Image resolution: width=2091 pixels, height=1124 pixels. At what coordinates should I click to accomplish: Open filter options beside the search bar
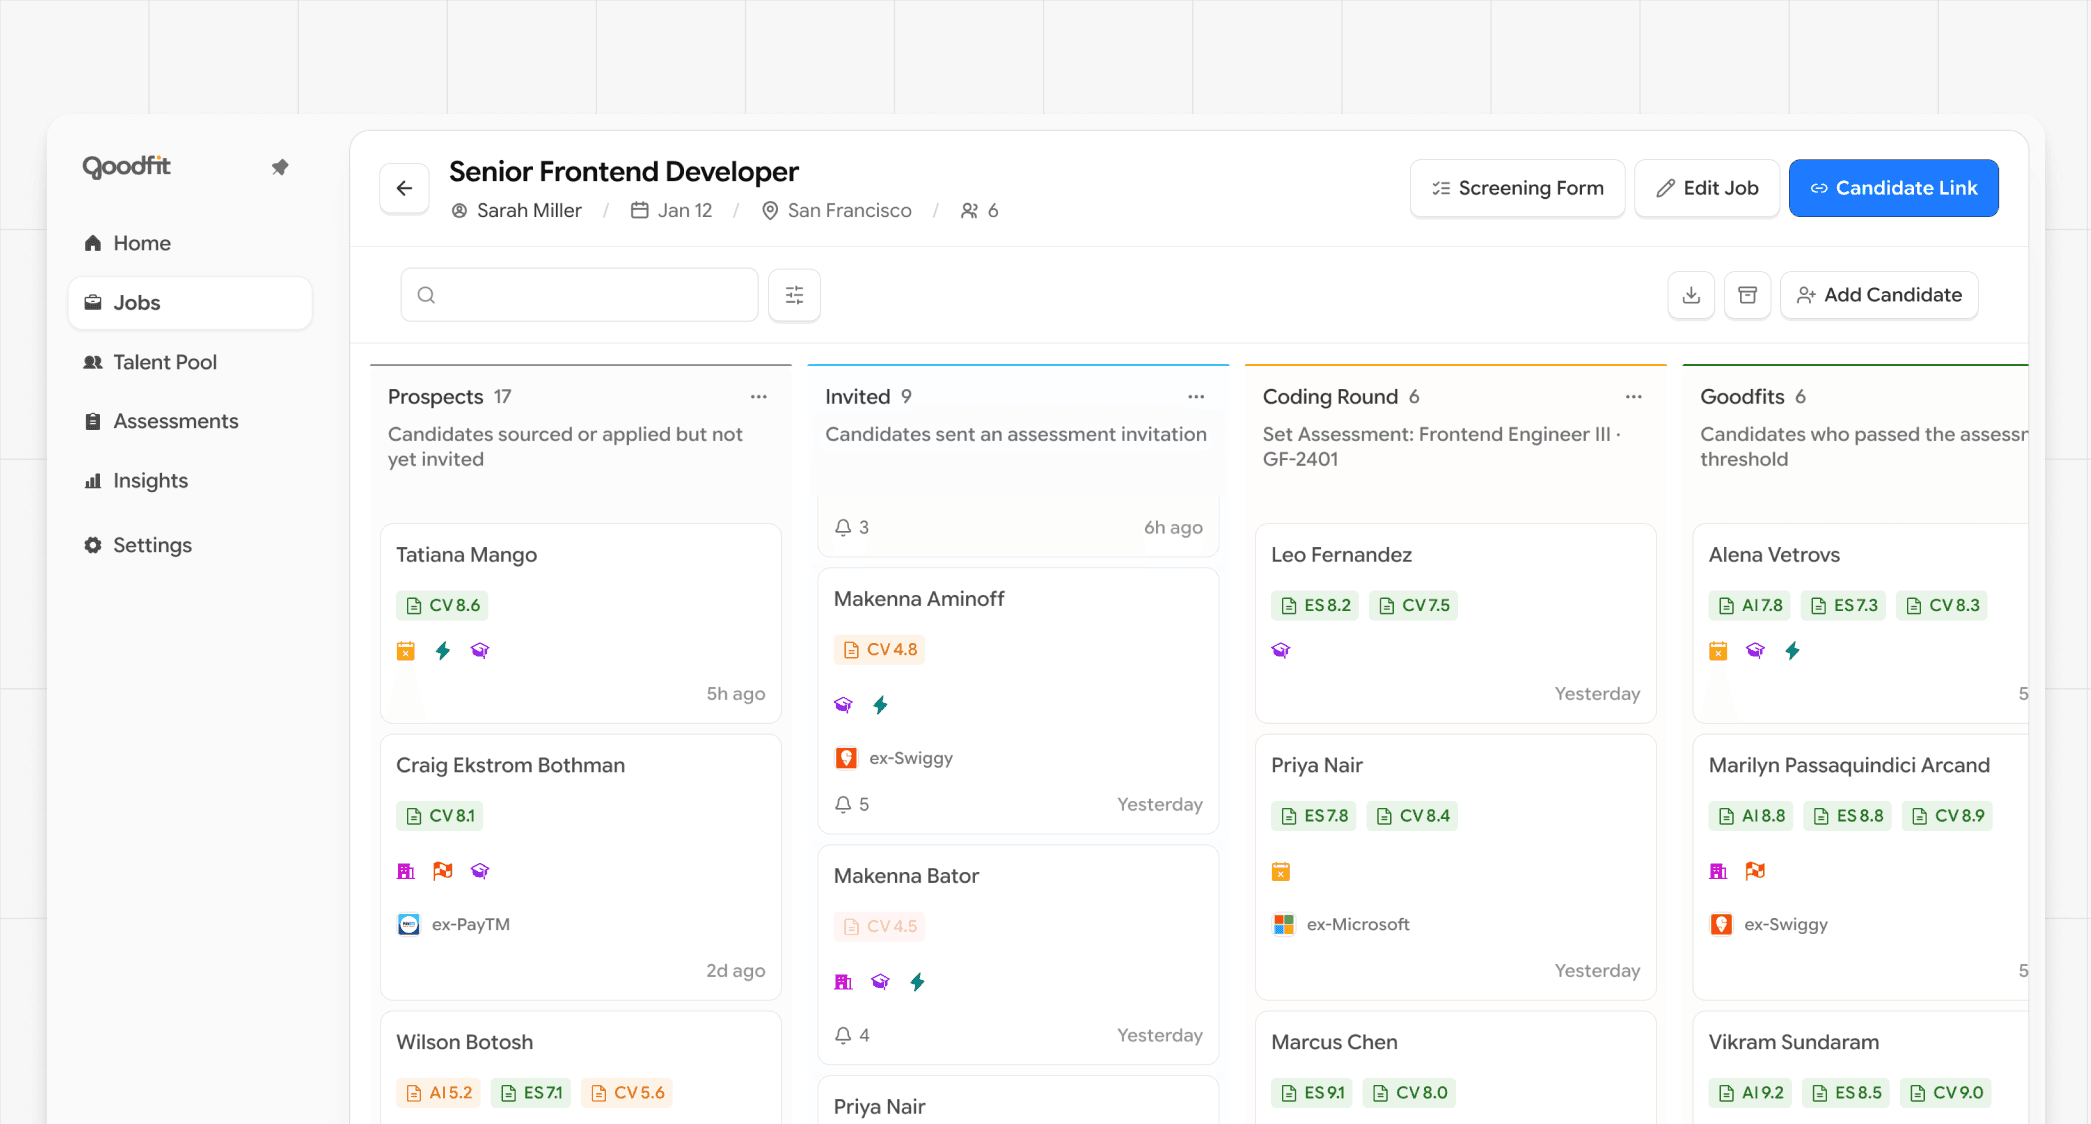pos(794,295)
